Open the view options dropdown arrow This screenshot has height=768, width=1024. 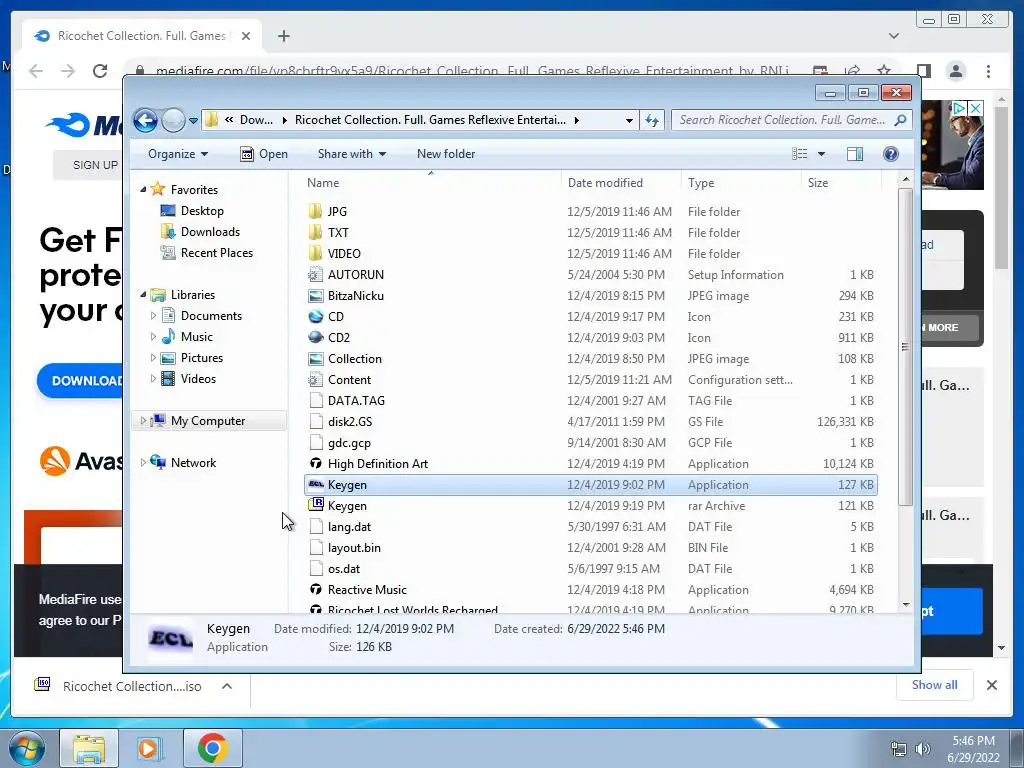click(x=822, y=154)
